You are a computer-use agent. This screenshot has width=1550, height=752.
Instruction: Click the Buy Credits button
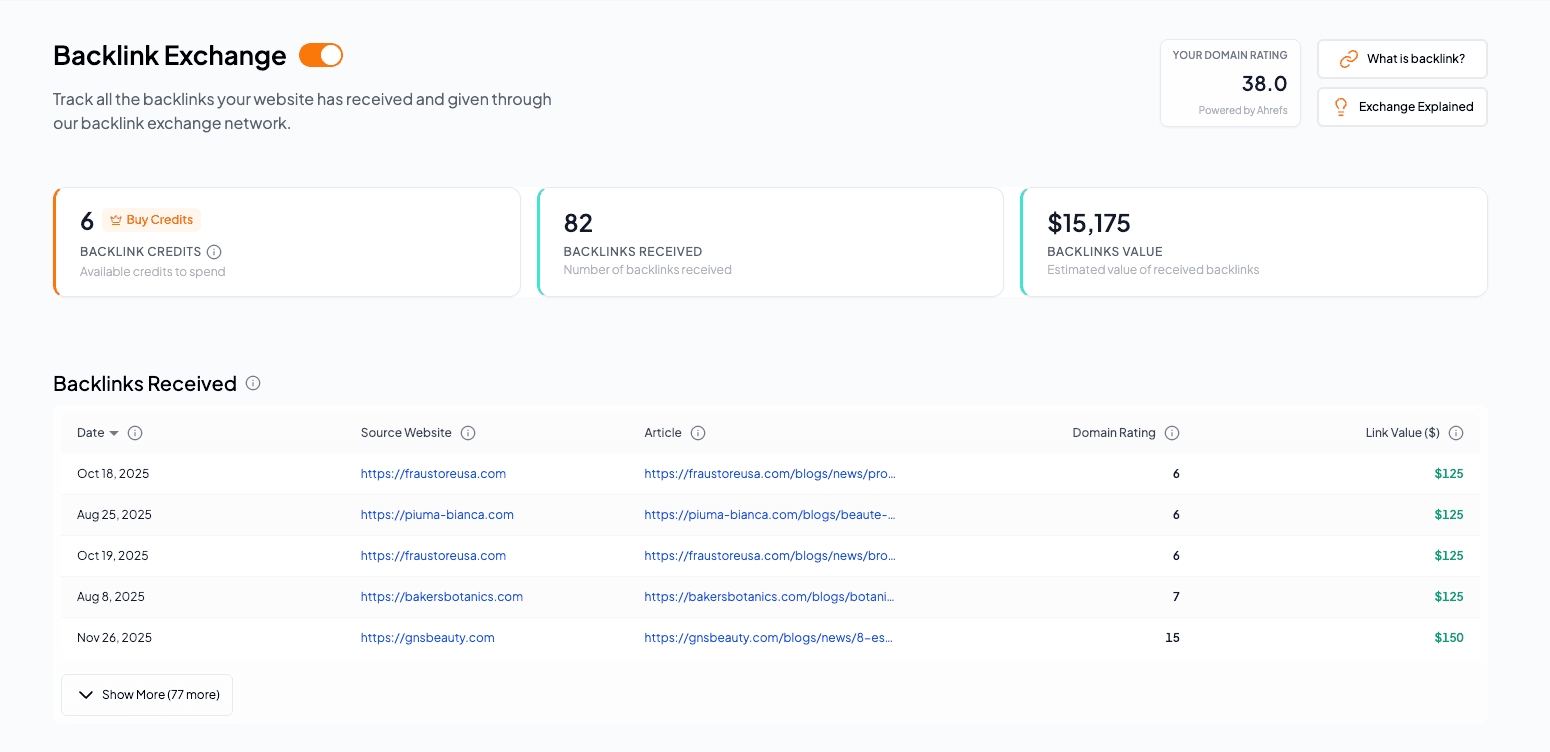150,219
